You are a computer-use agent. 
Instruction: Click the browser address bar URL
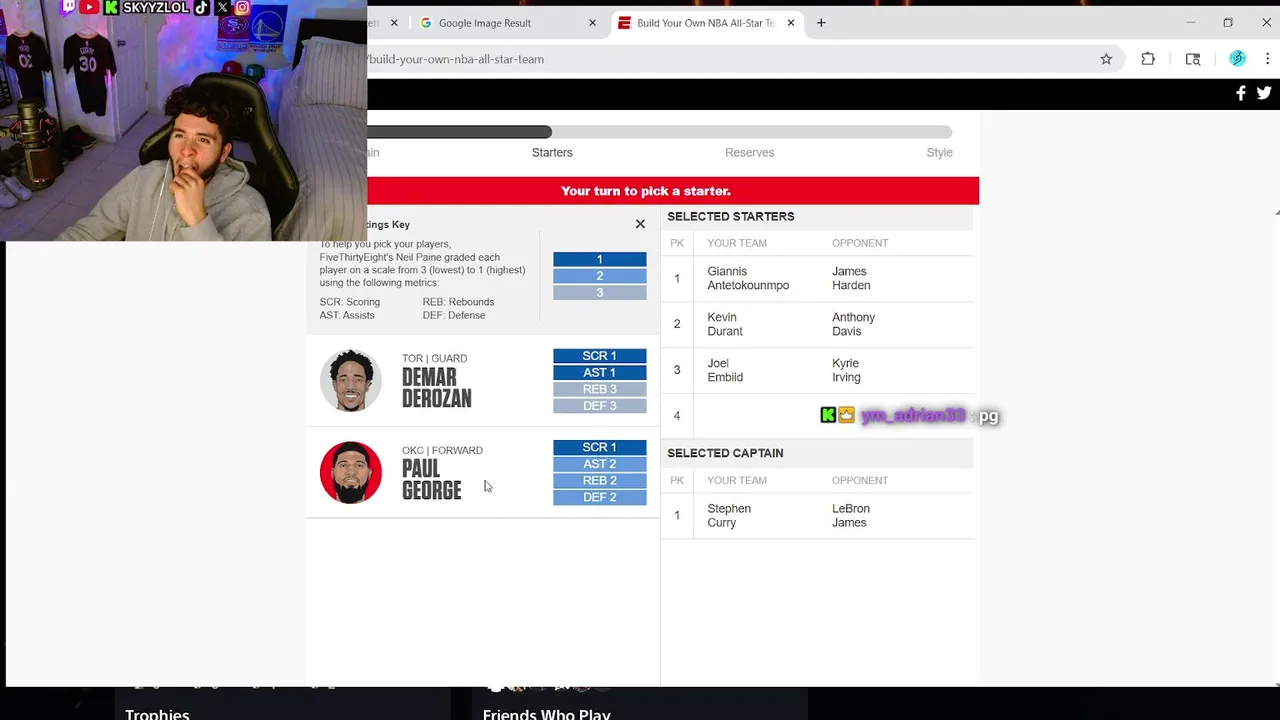456,59
